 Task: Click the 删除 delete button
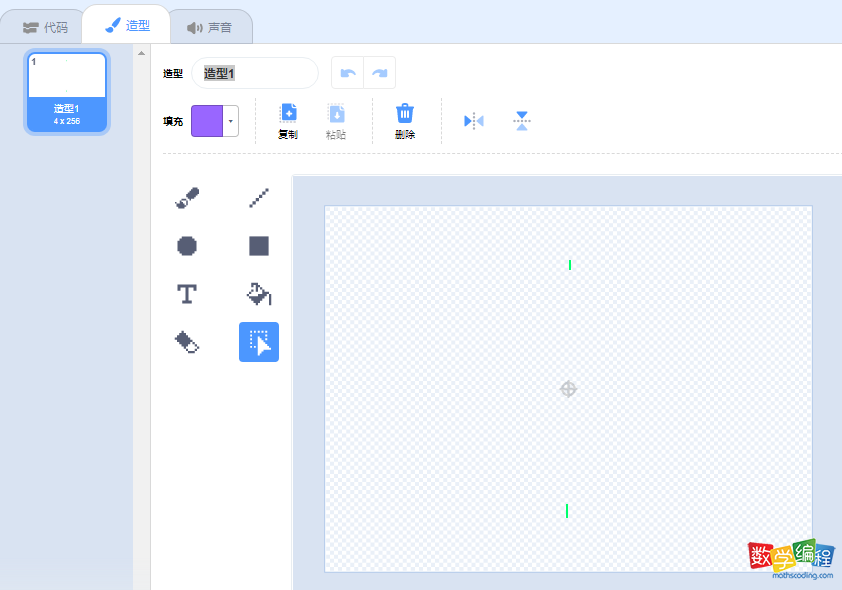[405, 121]
